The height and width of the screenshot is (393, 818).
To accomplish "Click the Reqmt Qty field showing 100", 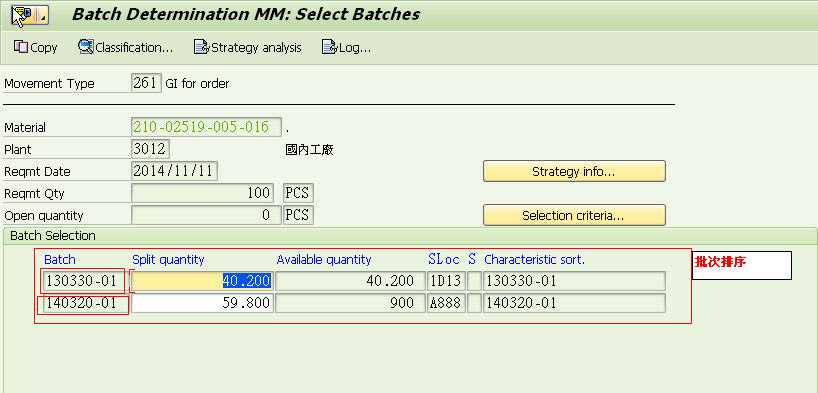I will [202, 193].
